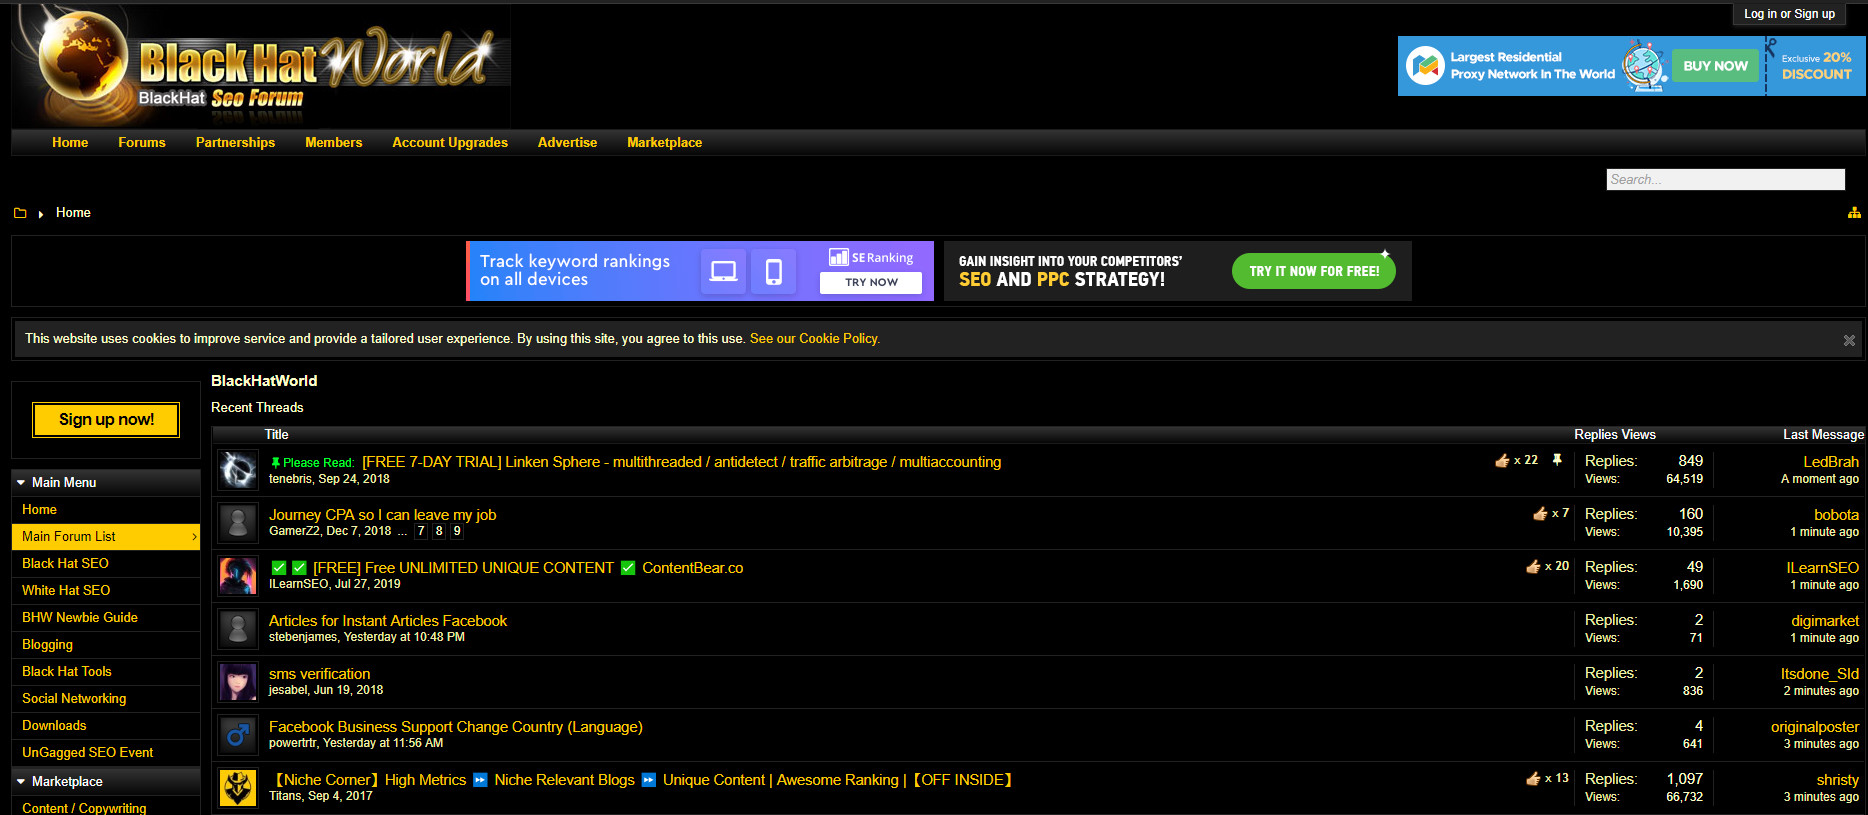Image resolution: width=1868 pixels, height=815 pixels.
Task: Open stebenjames avatar on Articles thread
Action: coord(238,629)
